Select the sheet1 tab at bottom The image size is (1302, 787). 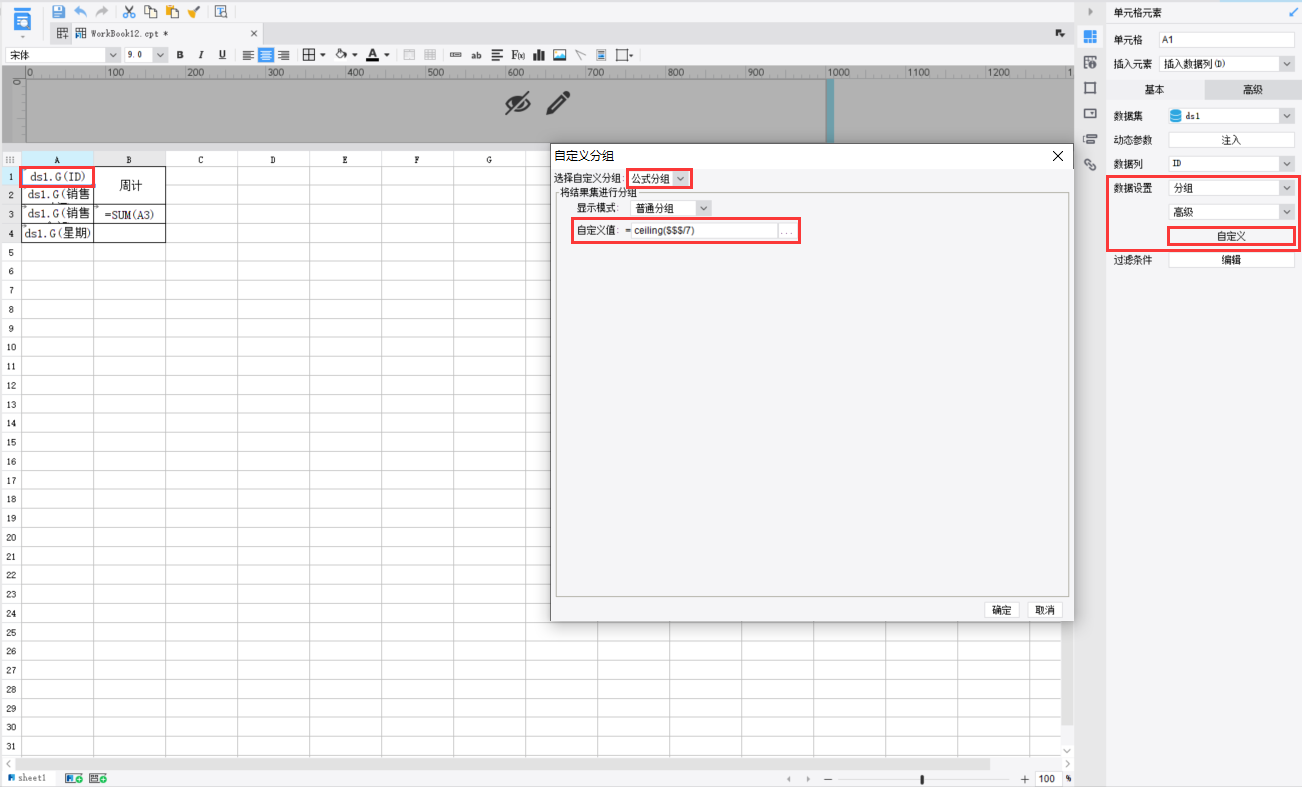pyautogui.click(x=27, y=778)
